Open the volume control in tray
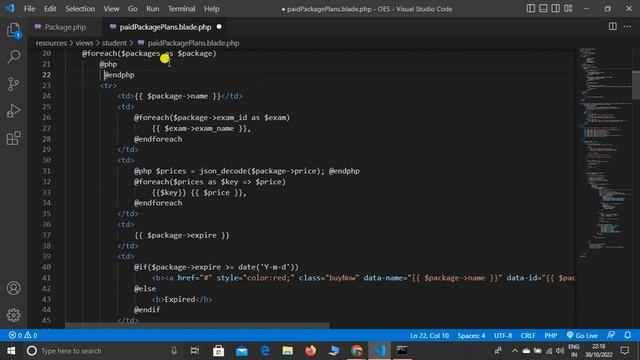The width and height of the screenshot is (640, 360). click(560, 351)
